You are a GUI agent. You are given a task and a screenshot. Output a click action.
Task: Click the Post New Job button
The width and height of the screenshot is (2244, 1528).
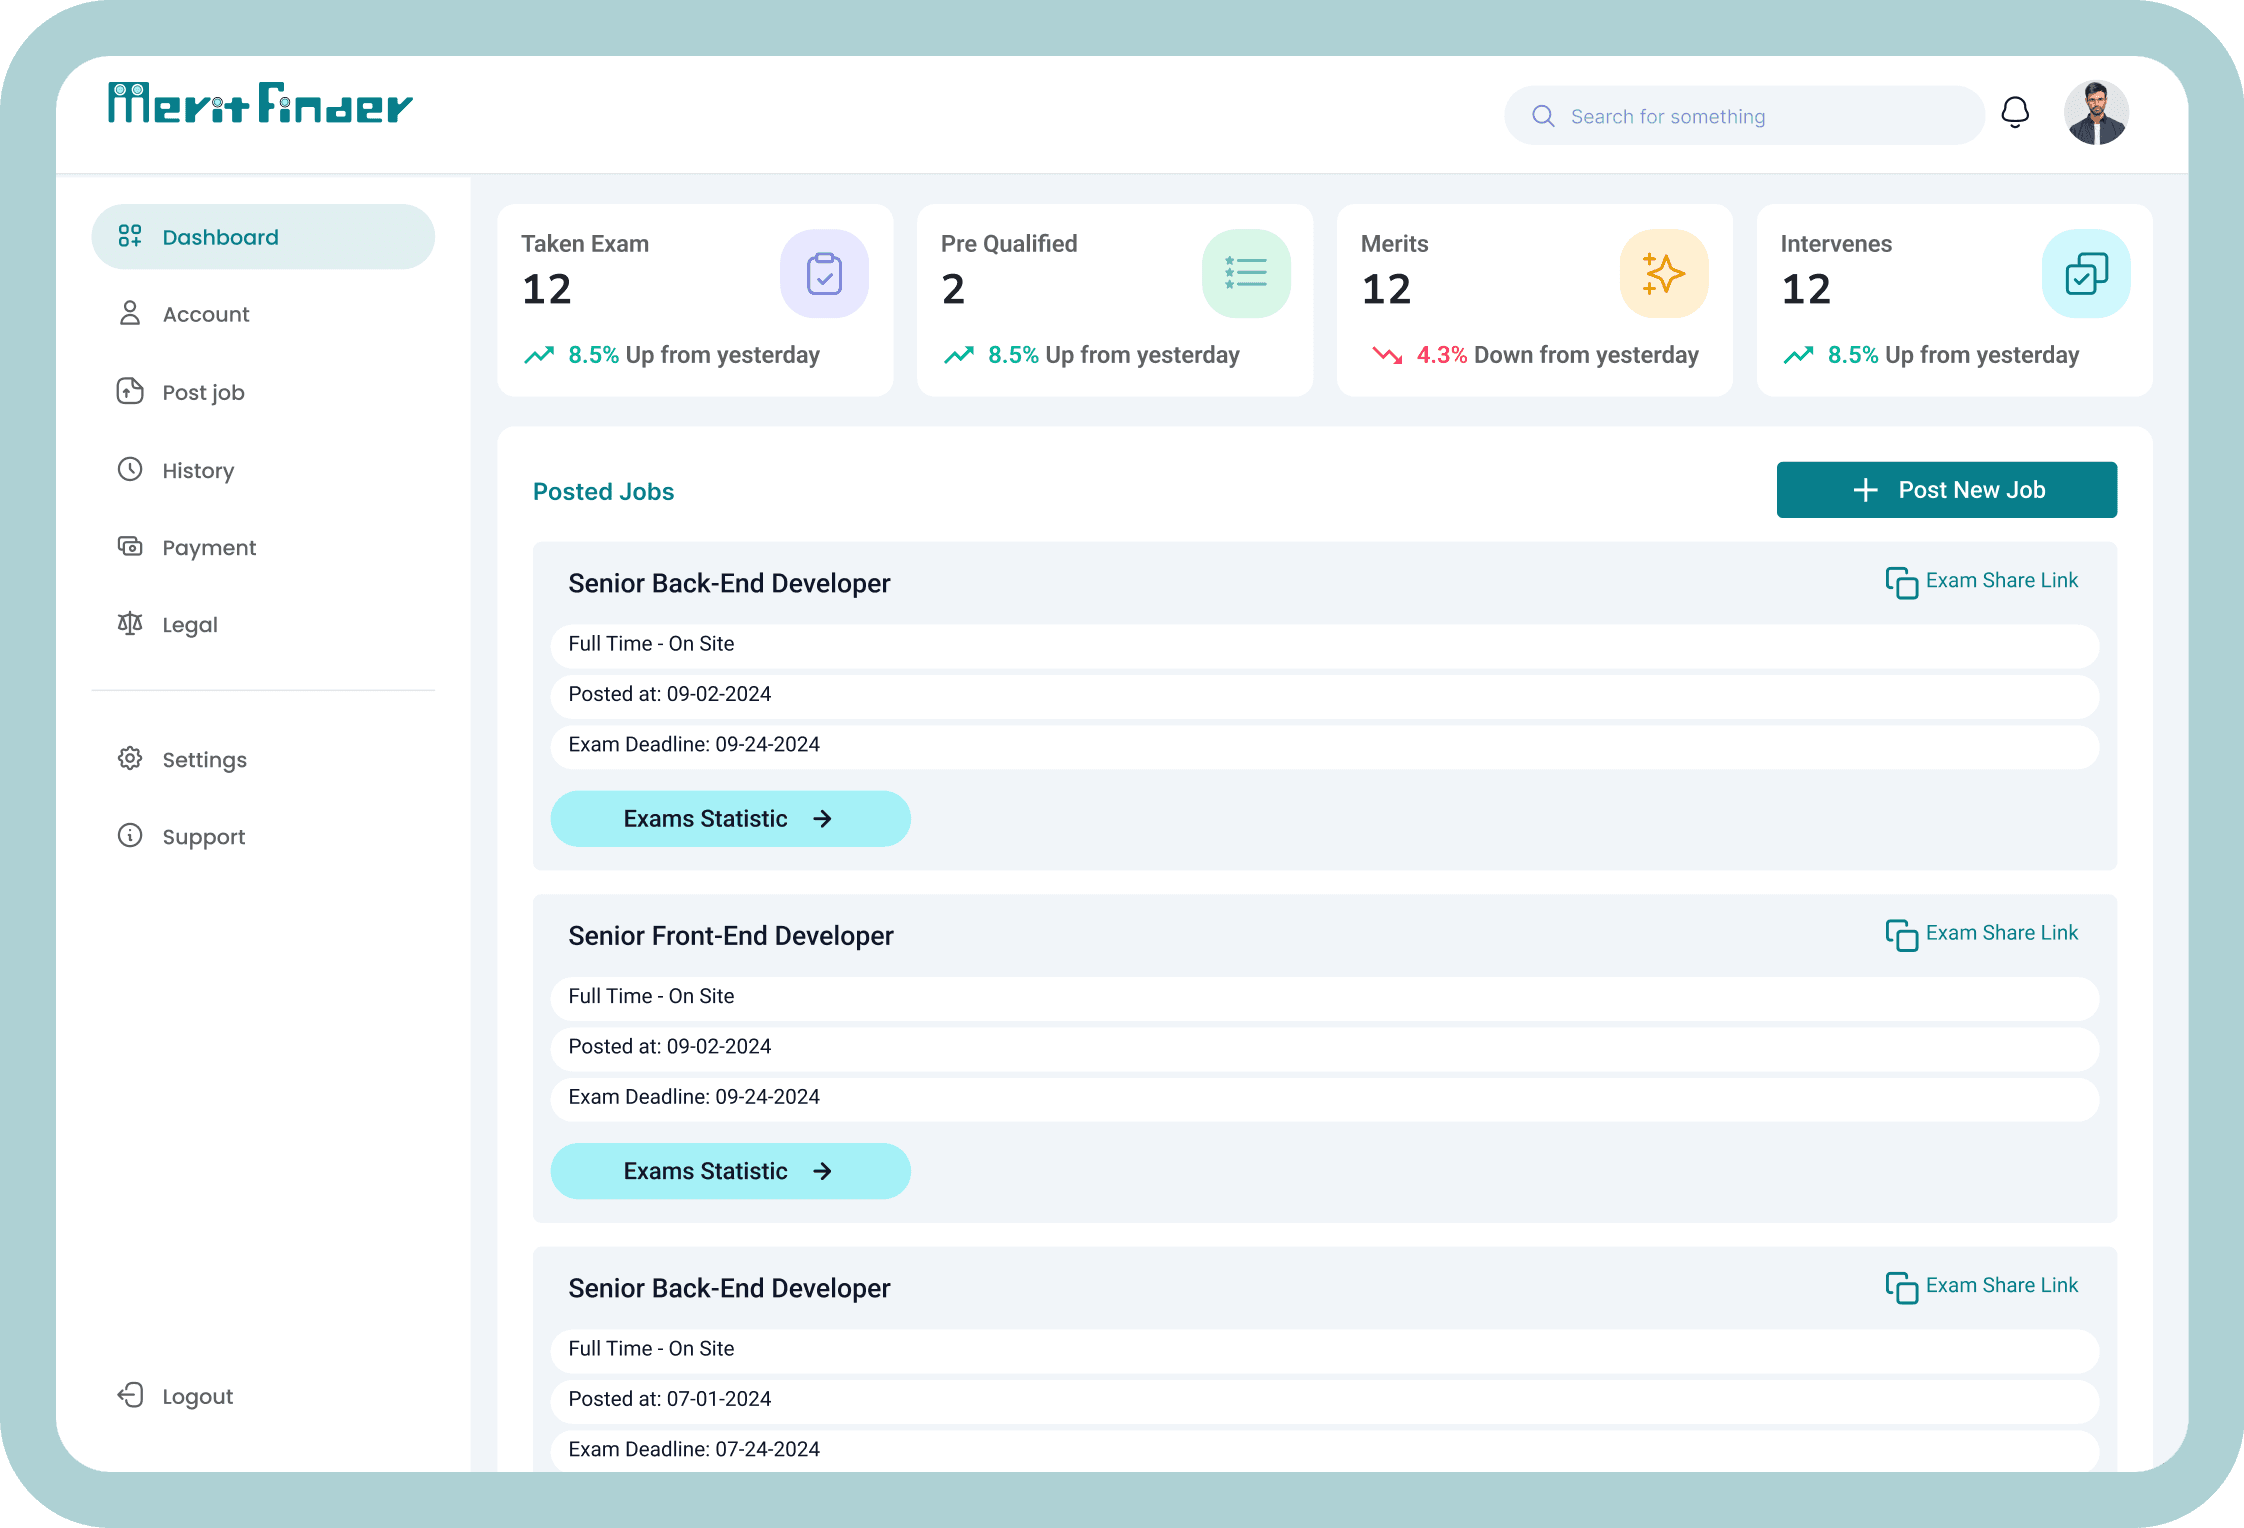(1946, 490)
